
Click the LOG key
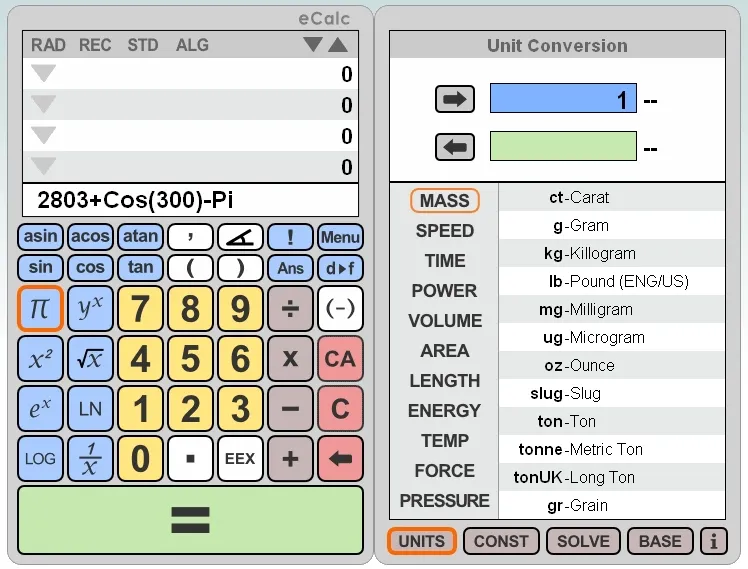pyautogui.click(x=41, y=459)
